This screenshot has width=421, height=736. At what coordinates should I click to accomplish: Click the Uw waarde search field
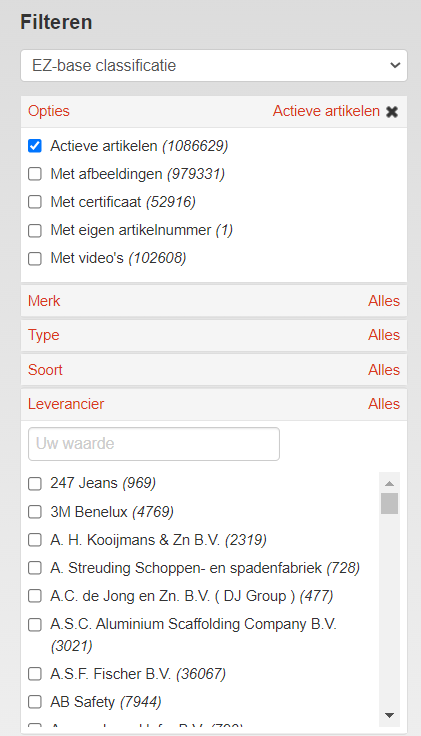click(x=154, y=444)
